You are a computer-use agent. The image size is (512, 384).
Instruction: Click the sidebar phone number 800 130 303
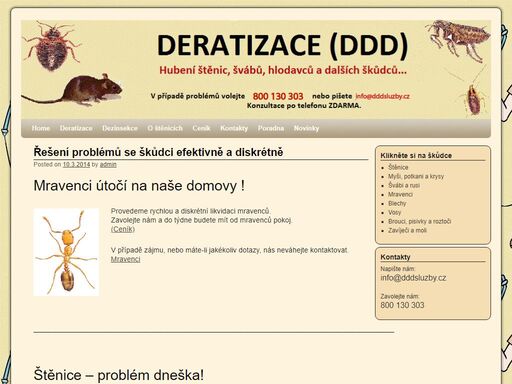coord(402,305)
